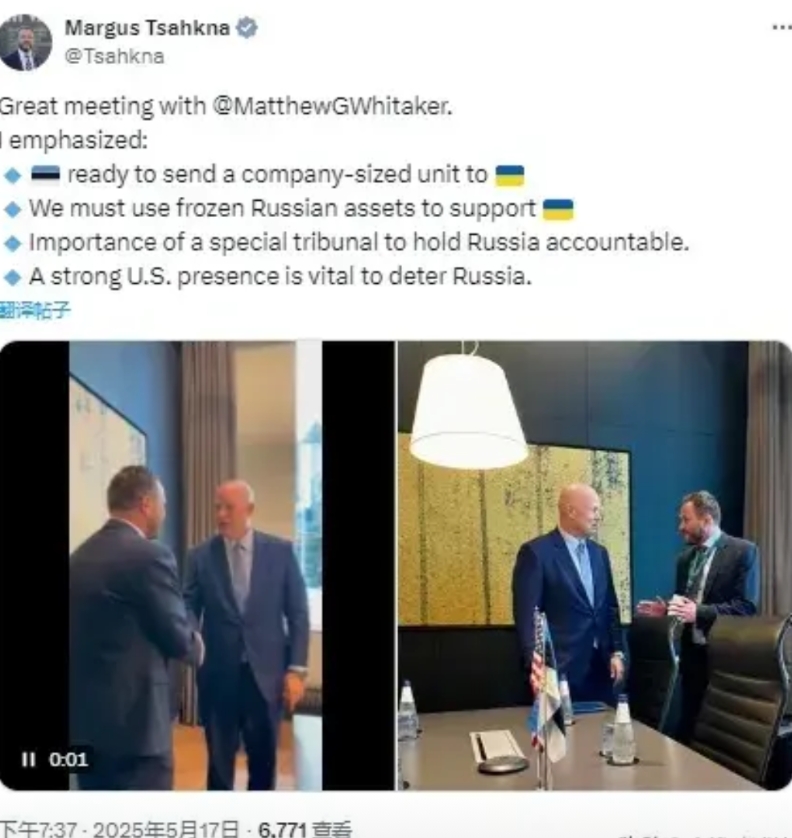Image resolution: width=792 pixels, height=838 pixels.
Task: Click the translate post link
Action: (x=35, y=309)
